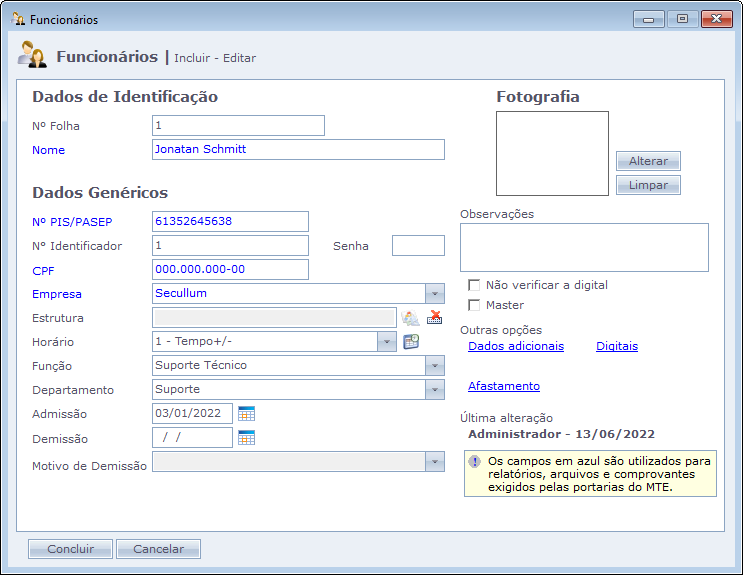Open the Demissão calendar picker
The height and width of the screenshot is (575, 743).
[x=247, y=437]
